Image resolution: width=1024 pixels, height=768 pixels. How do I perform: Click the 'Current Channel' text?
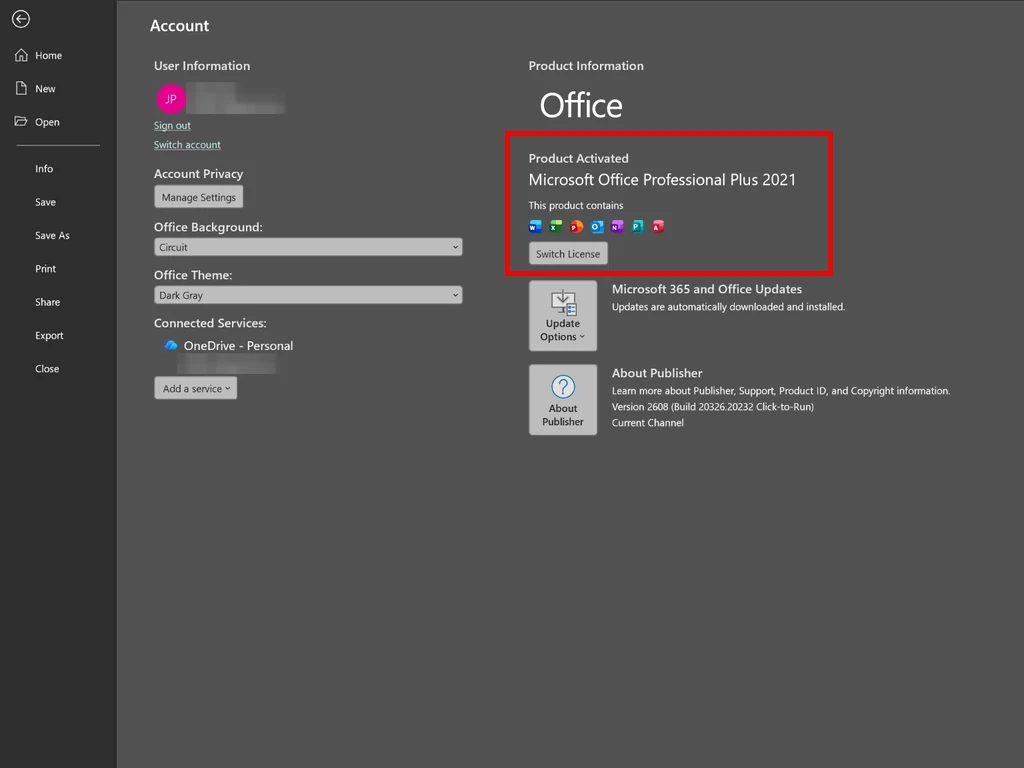[x=648, y=423]
